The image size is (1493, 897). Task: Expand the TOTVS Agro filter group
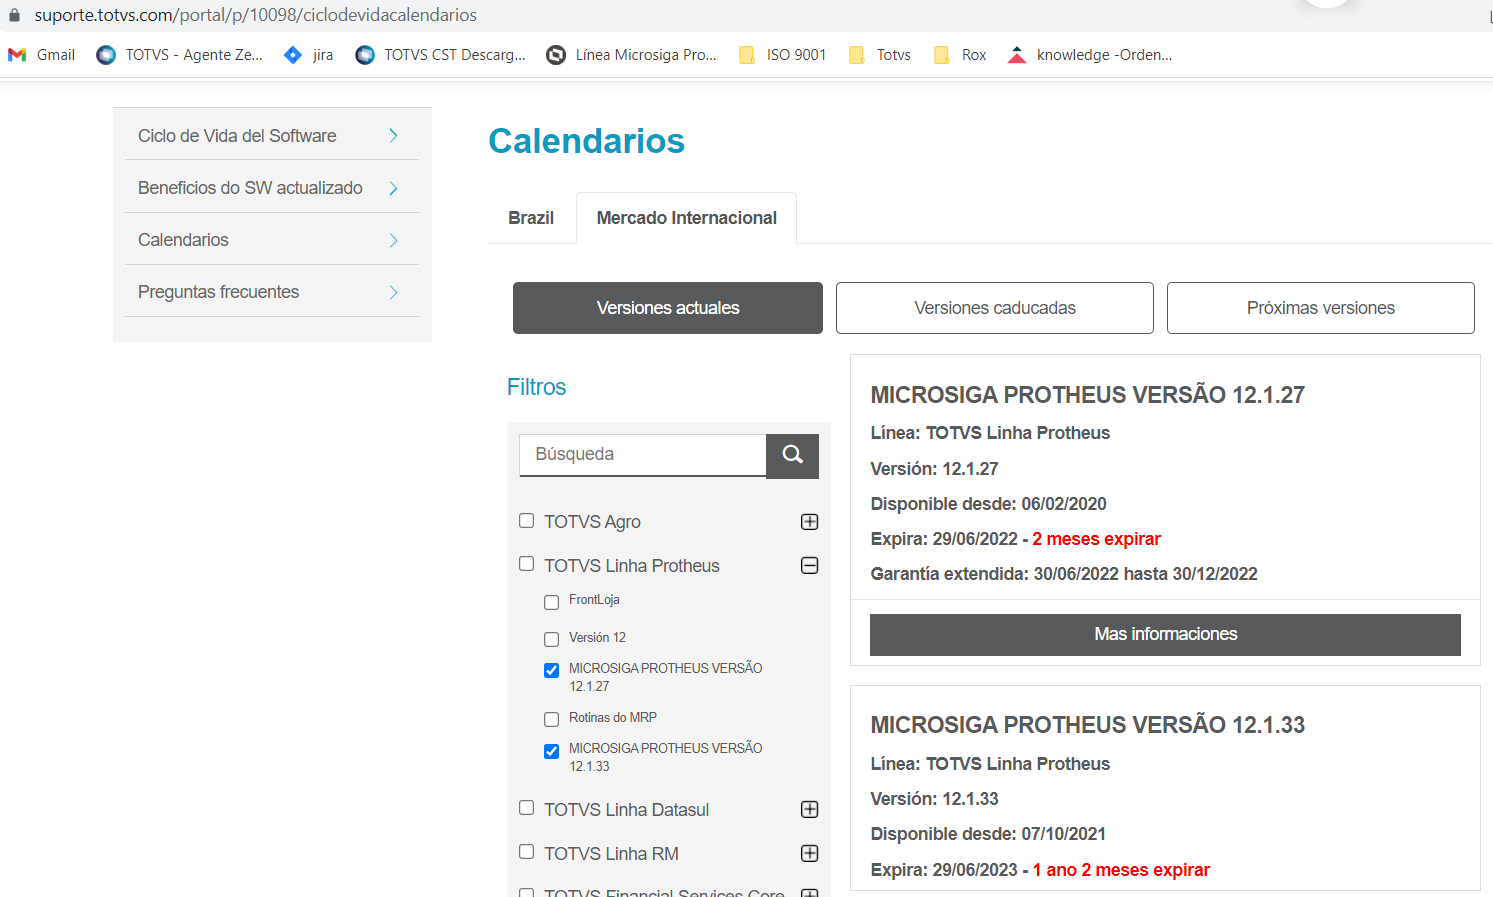(x=810, y=522)
